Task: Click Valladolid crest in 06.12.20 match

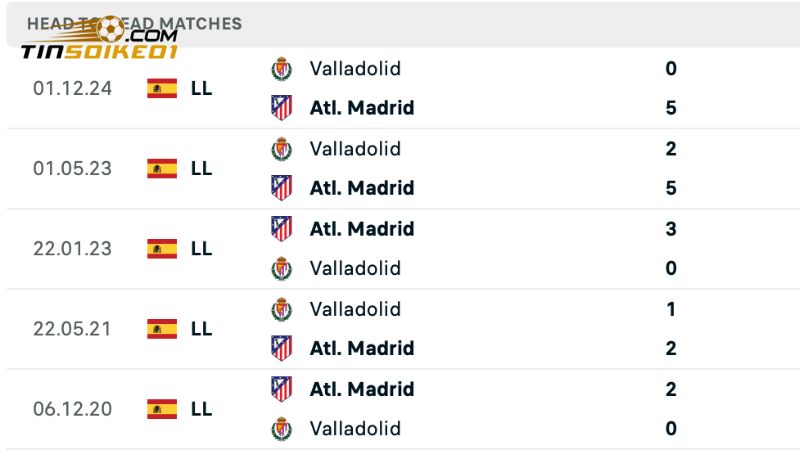Action: [x=282, y=428]
